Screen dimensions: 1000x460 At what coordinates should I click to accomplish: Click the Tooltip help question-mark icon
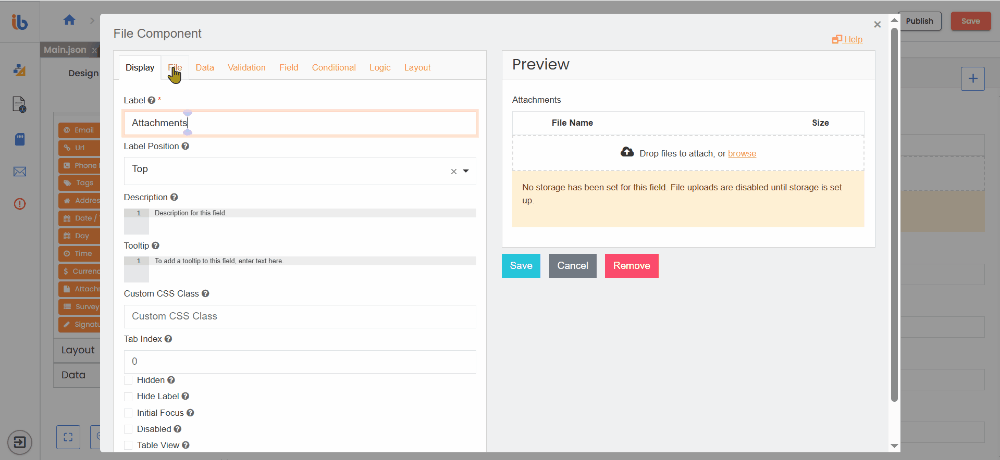coord(156,246)
